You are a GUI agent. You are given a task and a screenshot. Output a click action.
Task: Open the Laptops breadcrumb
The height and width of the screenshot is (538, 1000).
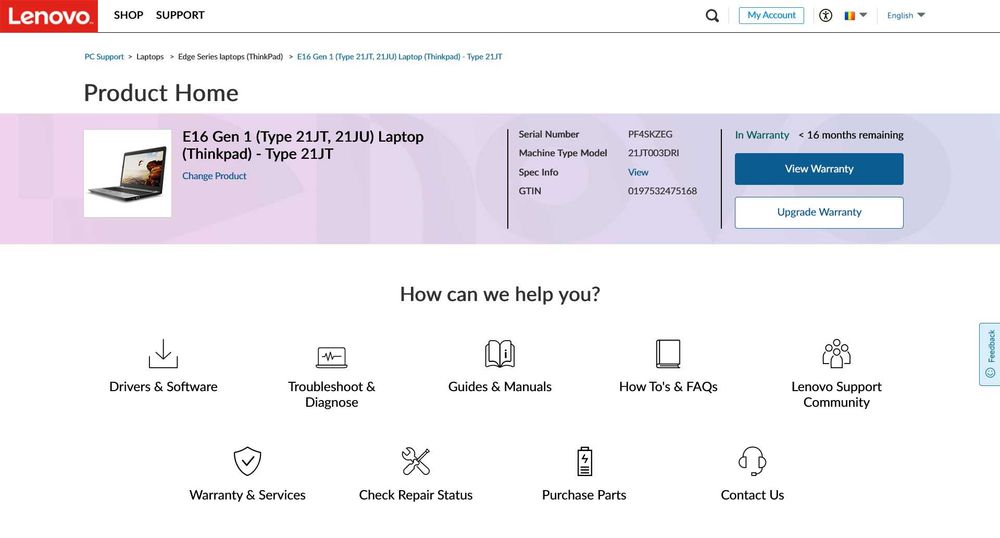coord(150,57)
